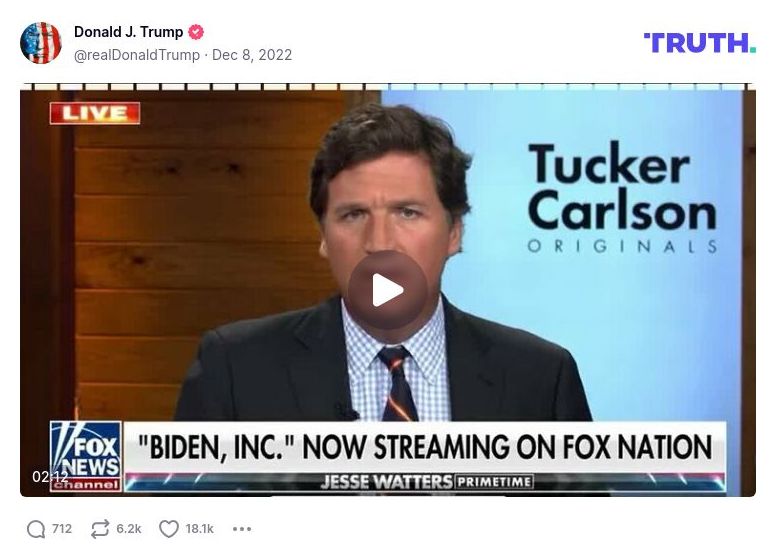The height and width of the screenshot is (559, 777).
Task: Click the 6.2k ReTruth count
Action: (x=129, y=529)
